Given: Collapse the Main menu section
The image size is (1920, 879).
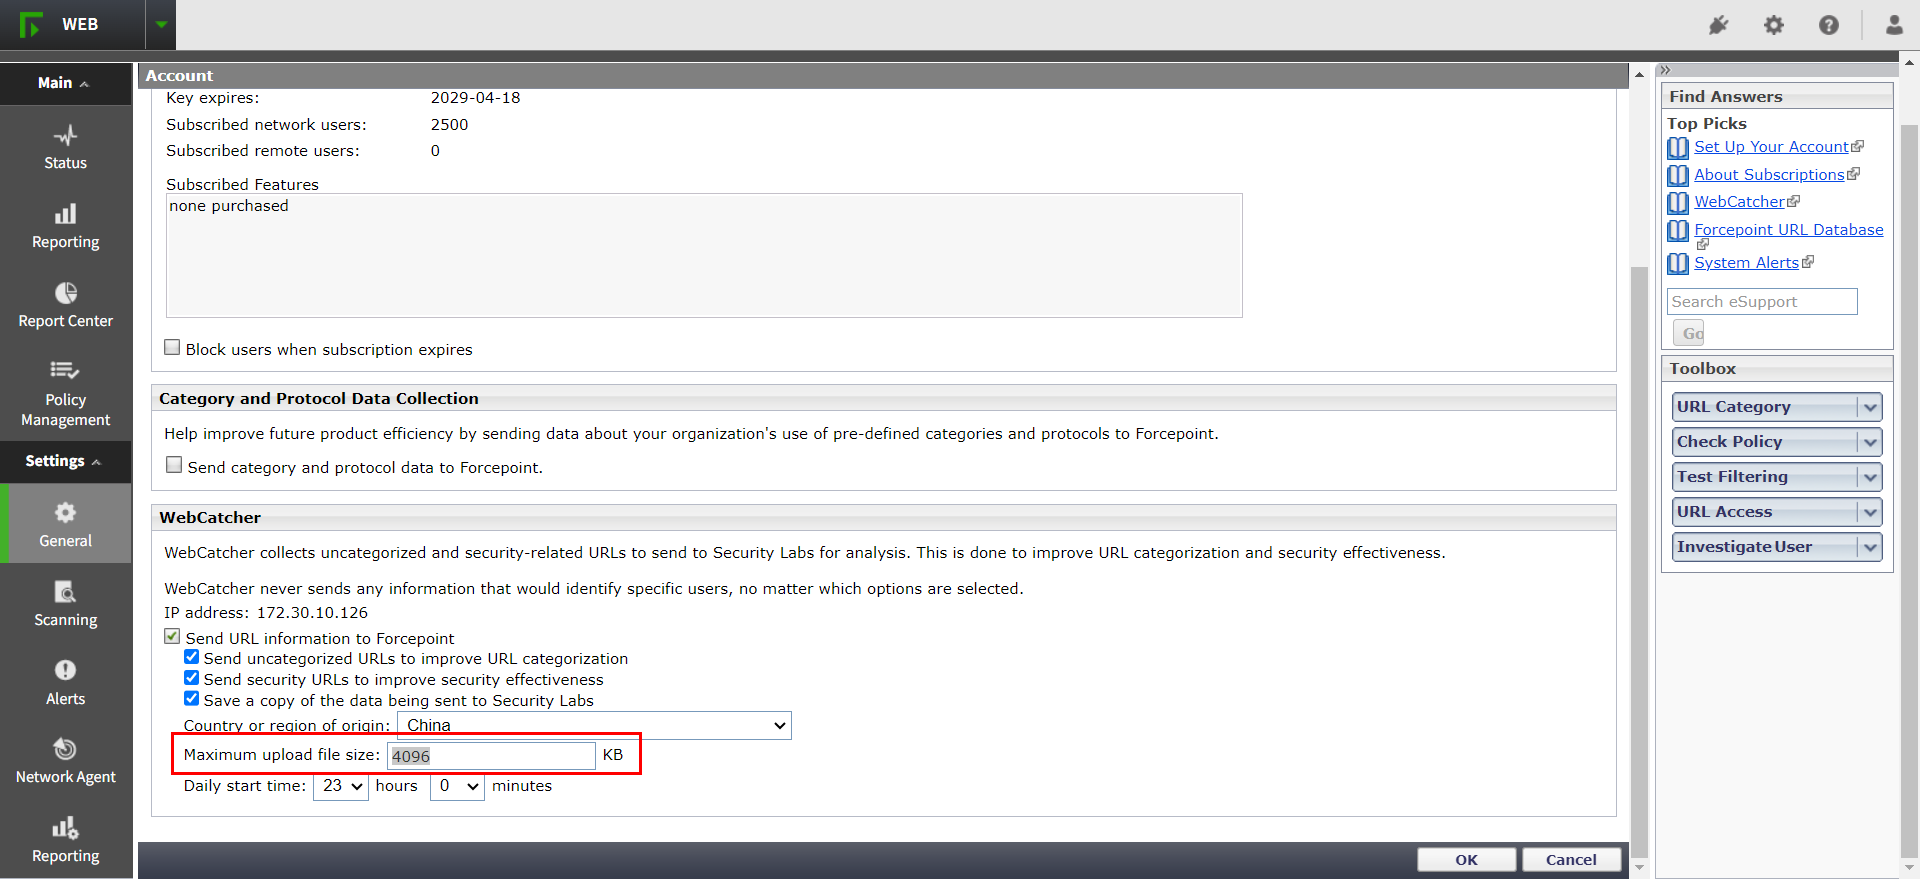Looking at the screenshot, I should click(x=65, y=83).
